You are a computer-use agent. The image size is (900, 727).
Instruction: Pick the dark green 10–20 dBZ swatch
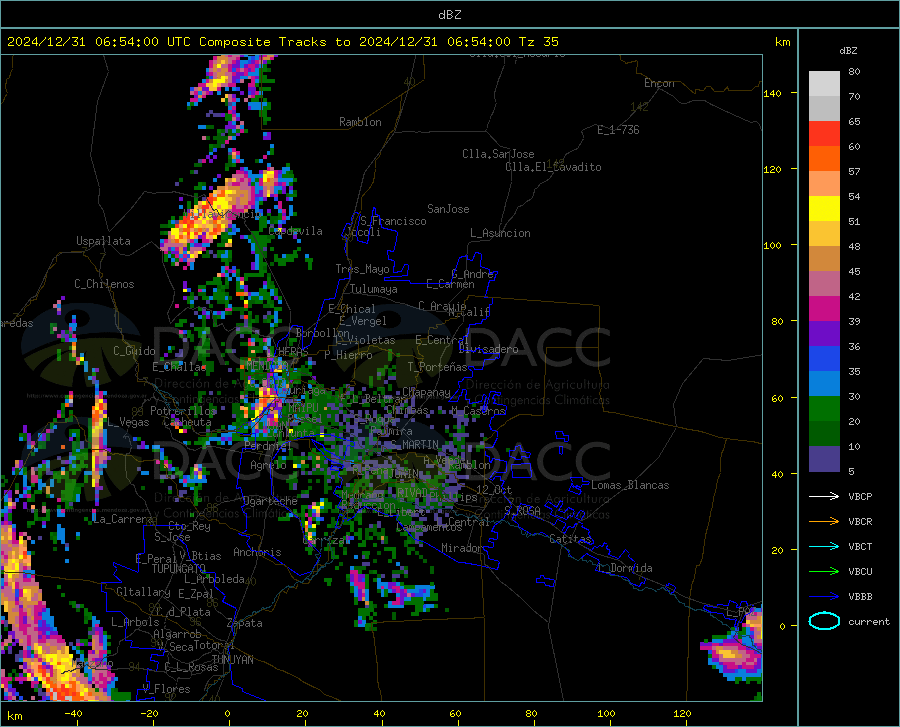[824, 434]
